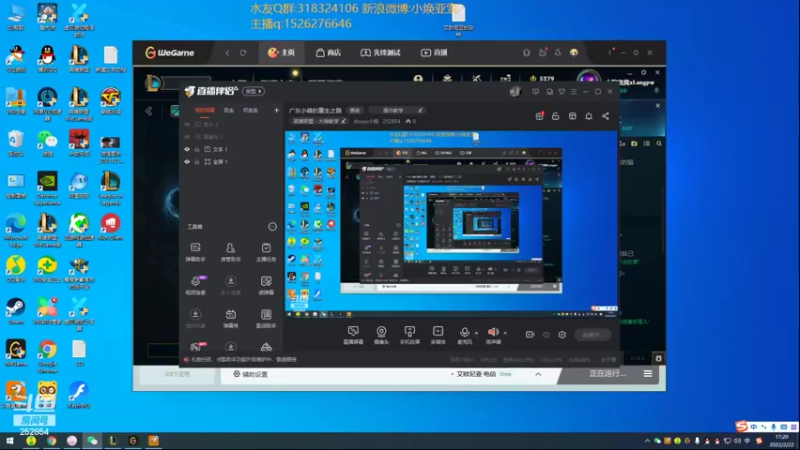
Task: Select the first scene tab underlined in red
Action: pos(205,110)
